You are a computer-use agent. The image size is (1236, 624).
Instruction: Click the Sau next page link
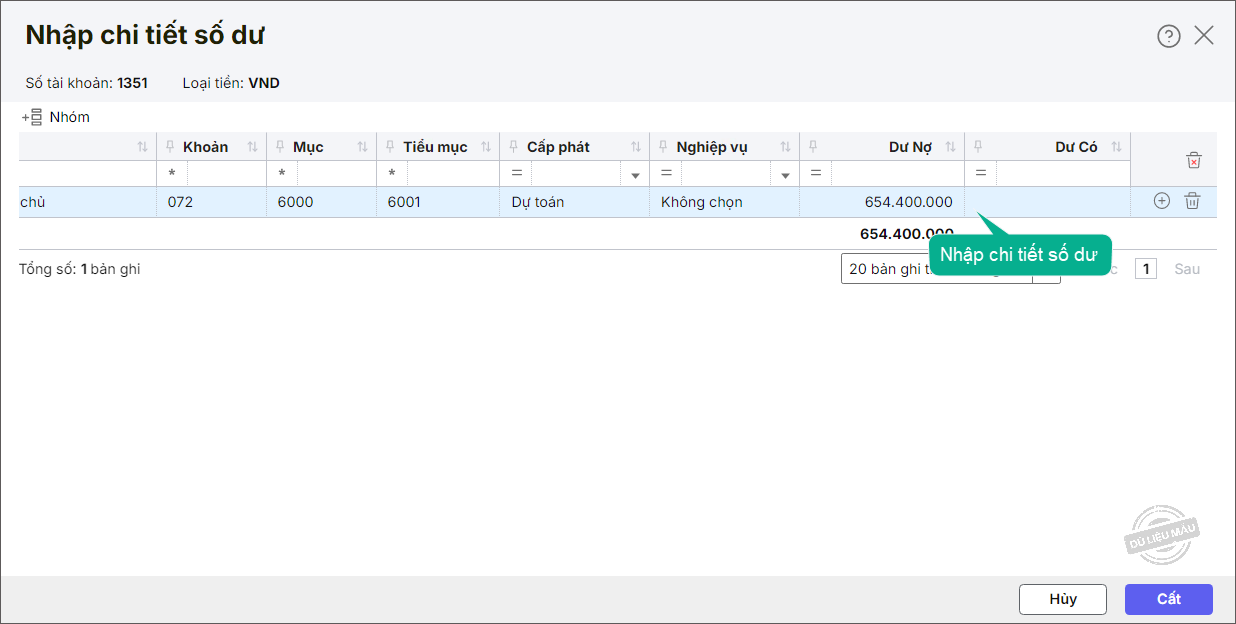pos(1187,269)
